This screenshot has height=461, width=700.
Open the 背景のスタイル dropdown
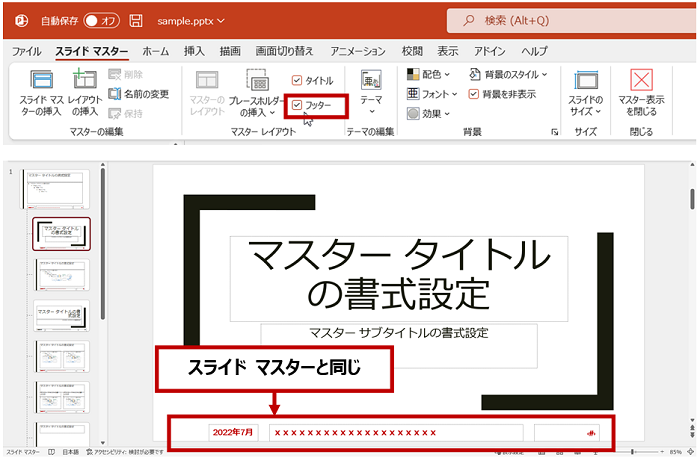508,74
